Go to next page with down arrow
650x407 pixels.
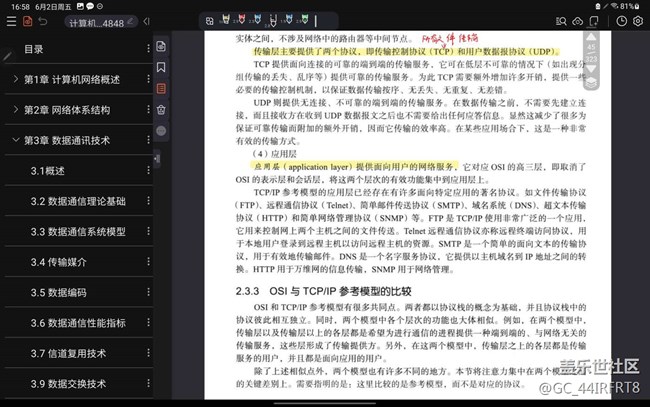point(591,69)
